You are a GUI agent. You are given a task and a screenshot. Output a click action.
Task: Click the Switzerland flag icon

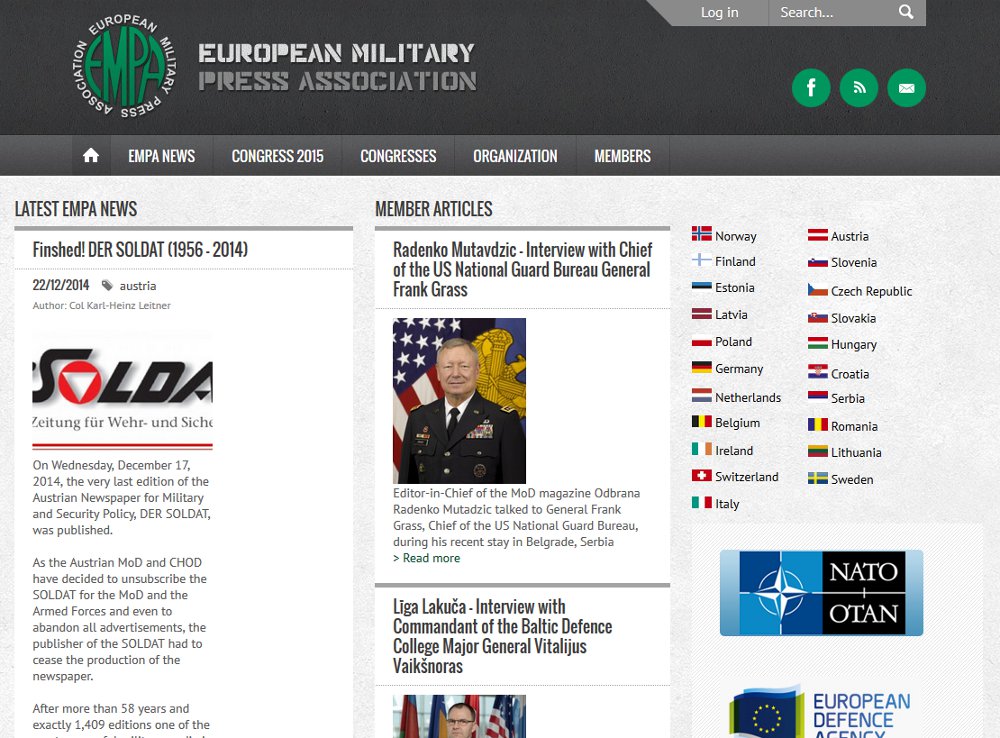pos(702,475)
